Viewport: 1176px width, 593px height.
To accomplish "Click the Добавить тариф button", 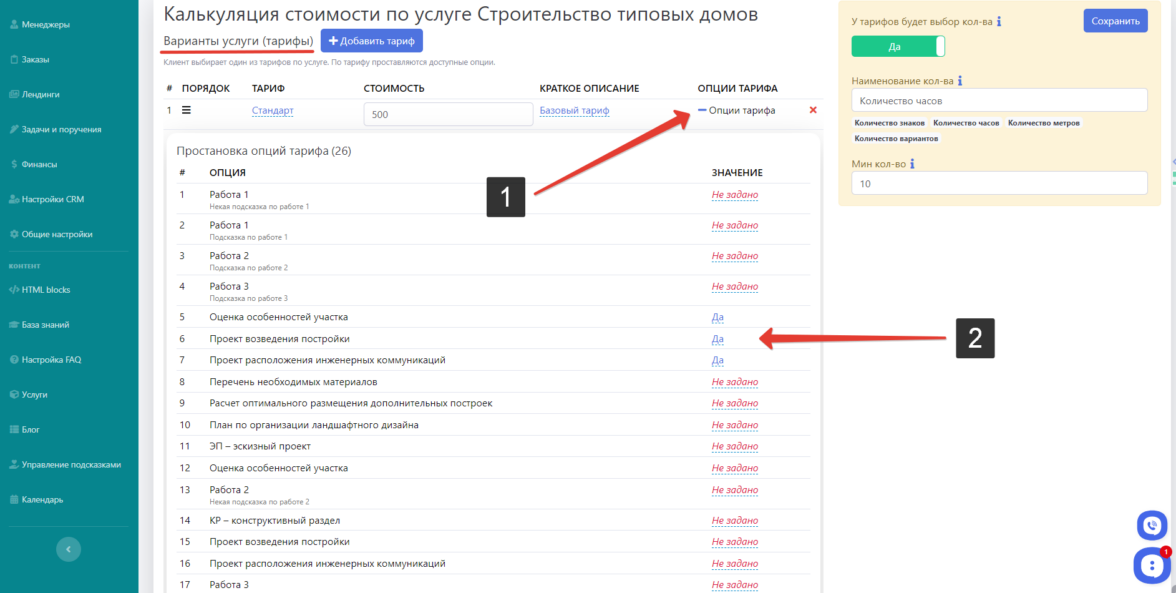I will click(371, 41).
